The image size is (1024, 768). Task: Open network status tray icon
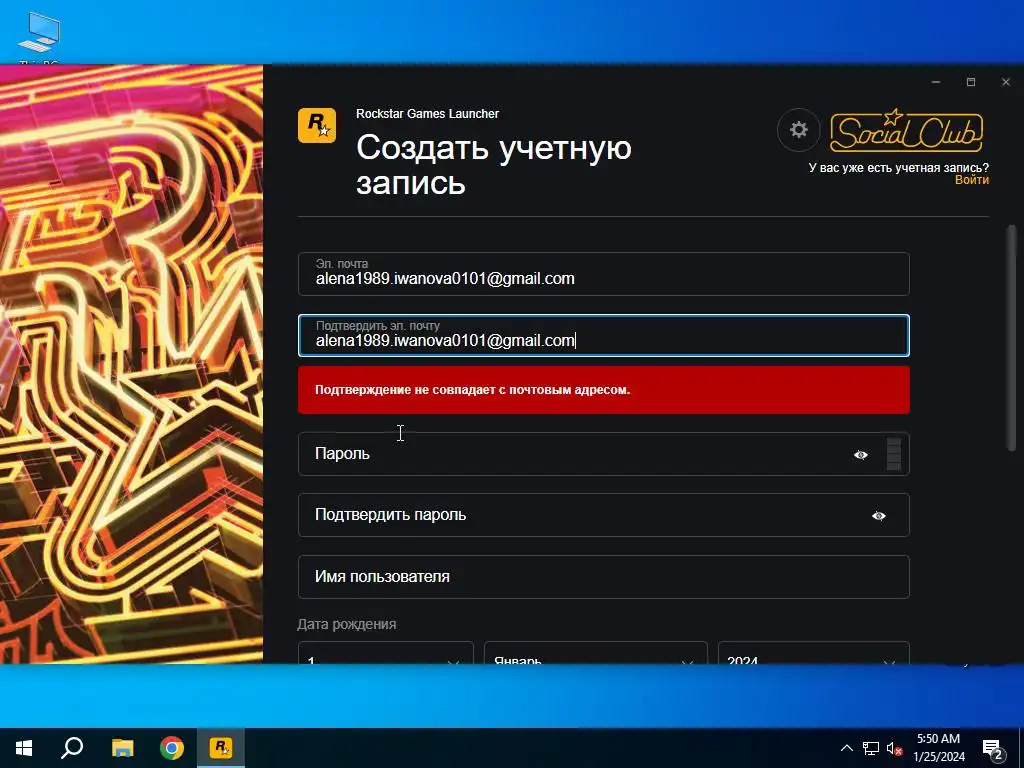[x=871, y=748]
